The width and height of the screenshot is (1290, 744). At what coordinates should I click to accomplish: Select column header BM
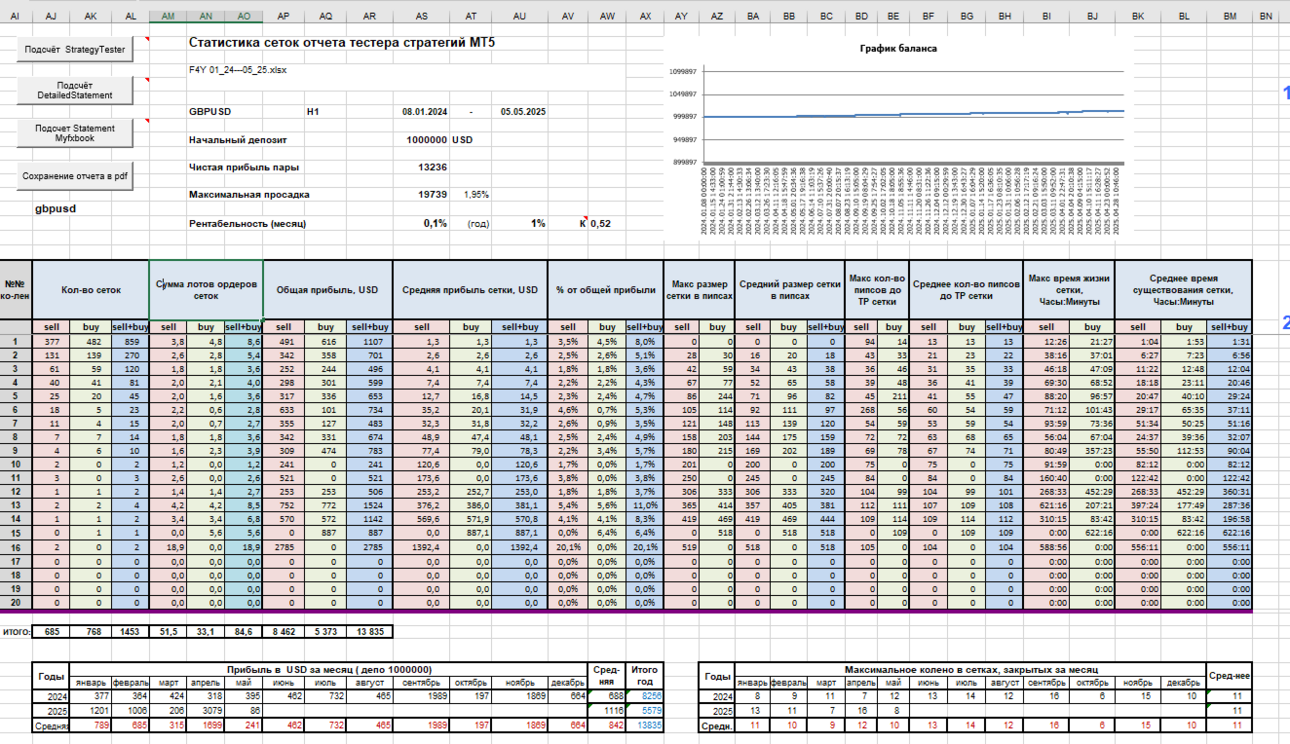tap(1230, 16)
